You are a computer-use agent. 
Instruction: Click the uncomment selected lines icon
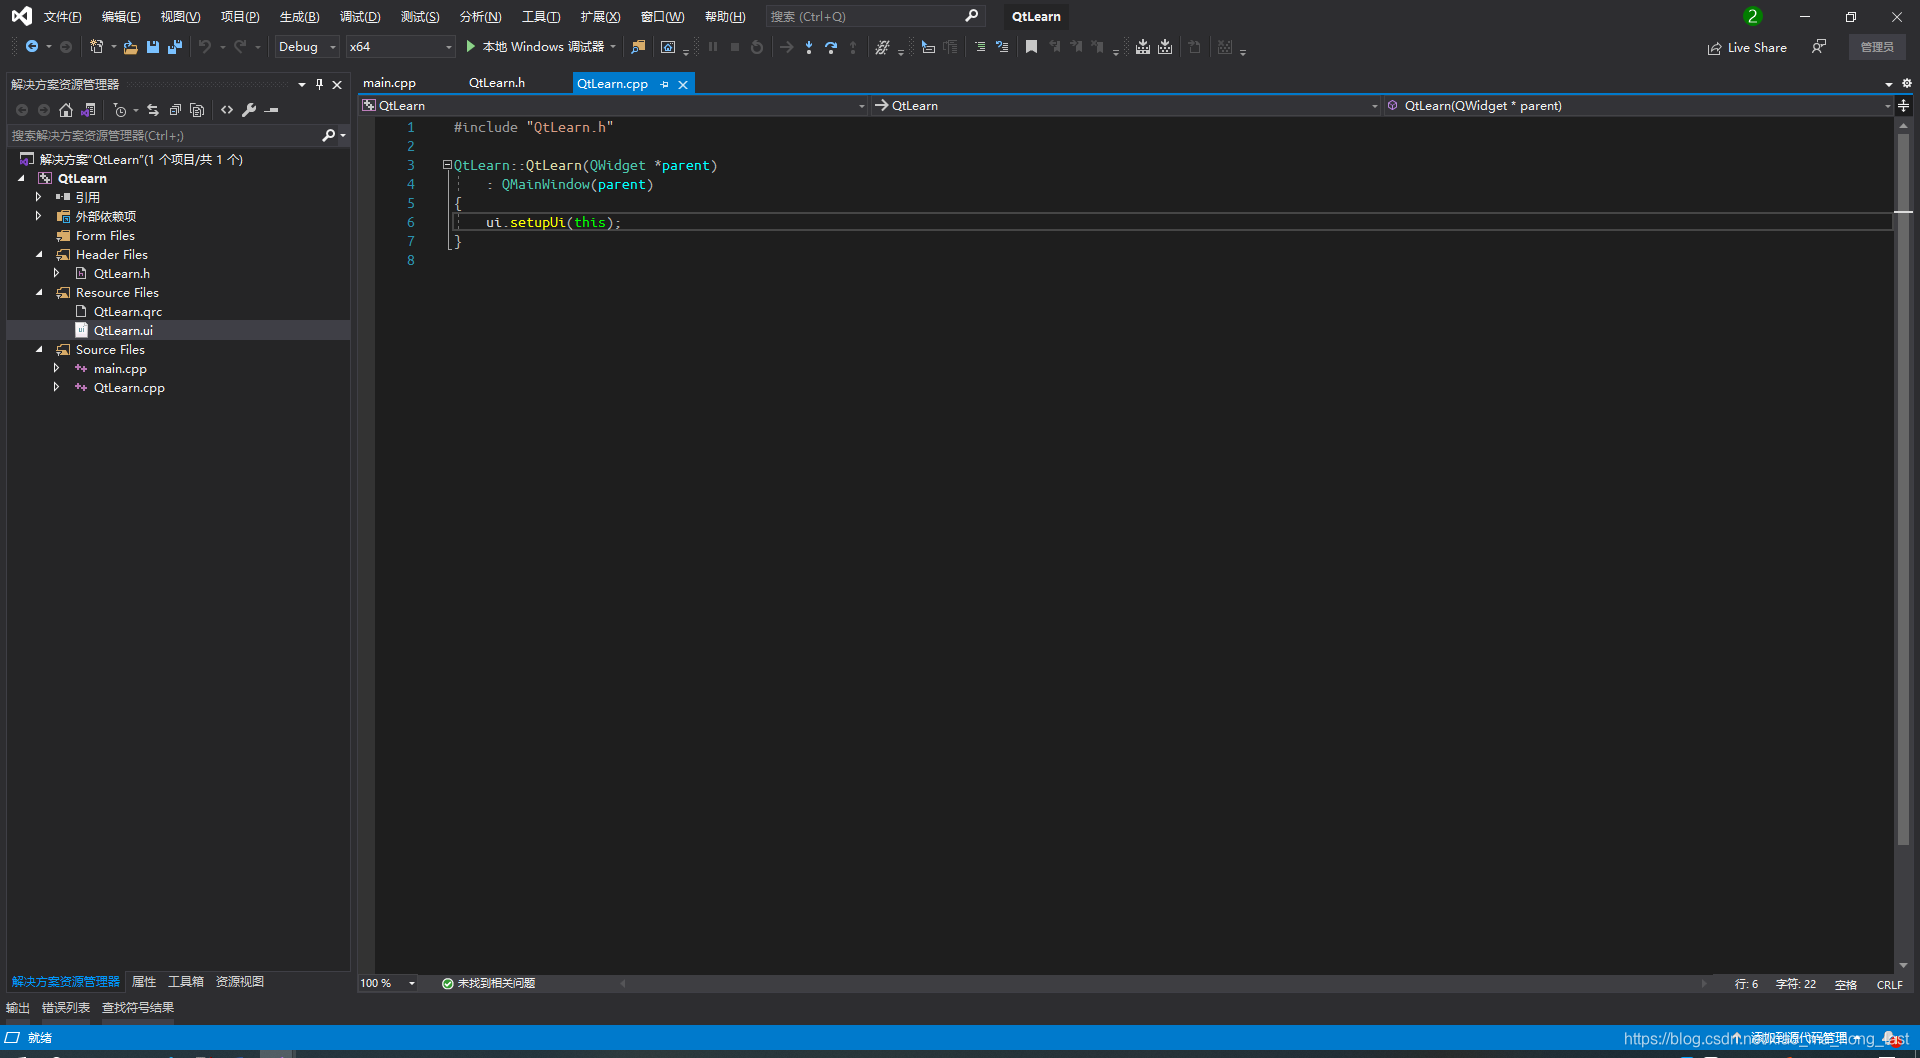click(1002, 47)
